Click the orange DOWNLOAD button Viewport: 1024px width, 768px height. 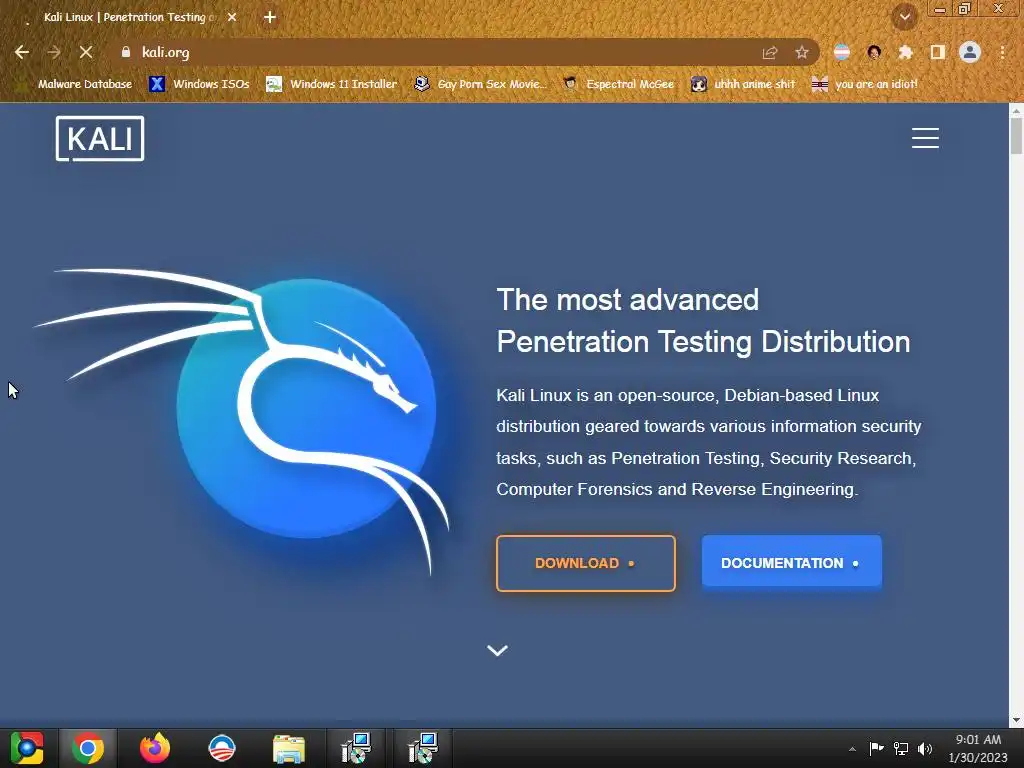(x=586, y=564)
